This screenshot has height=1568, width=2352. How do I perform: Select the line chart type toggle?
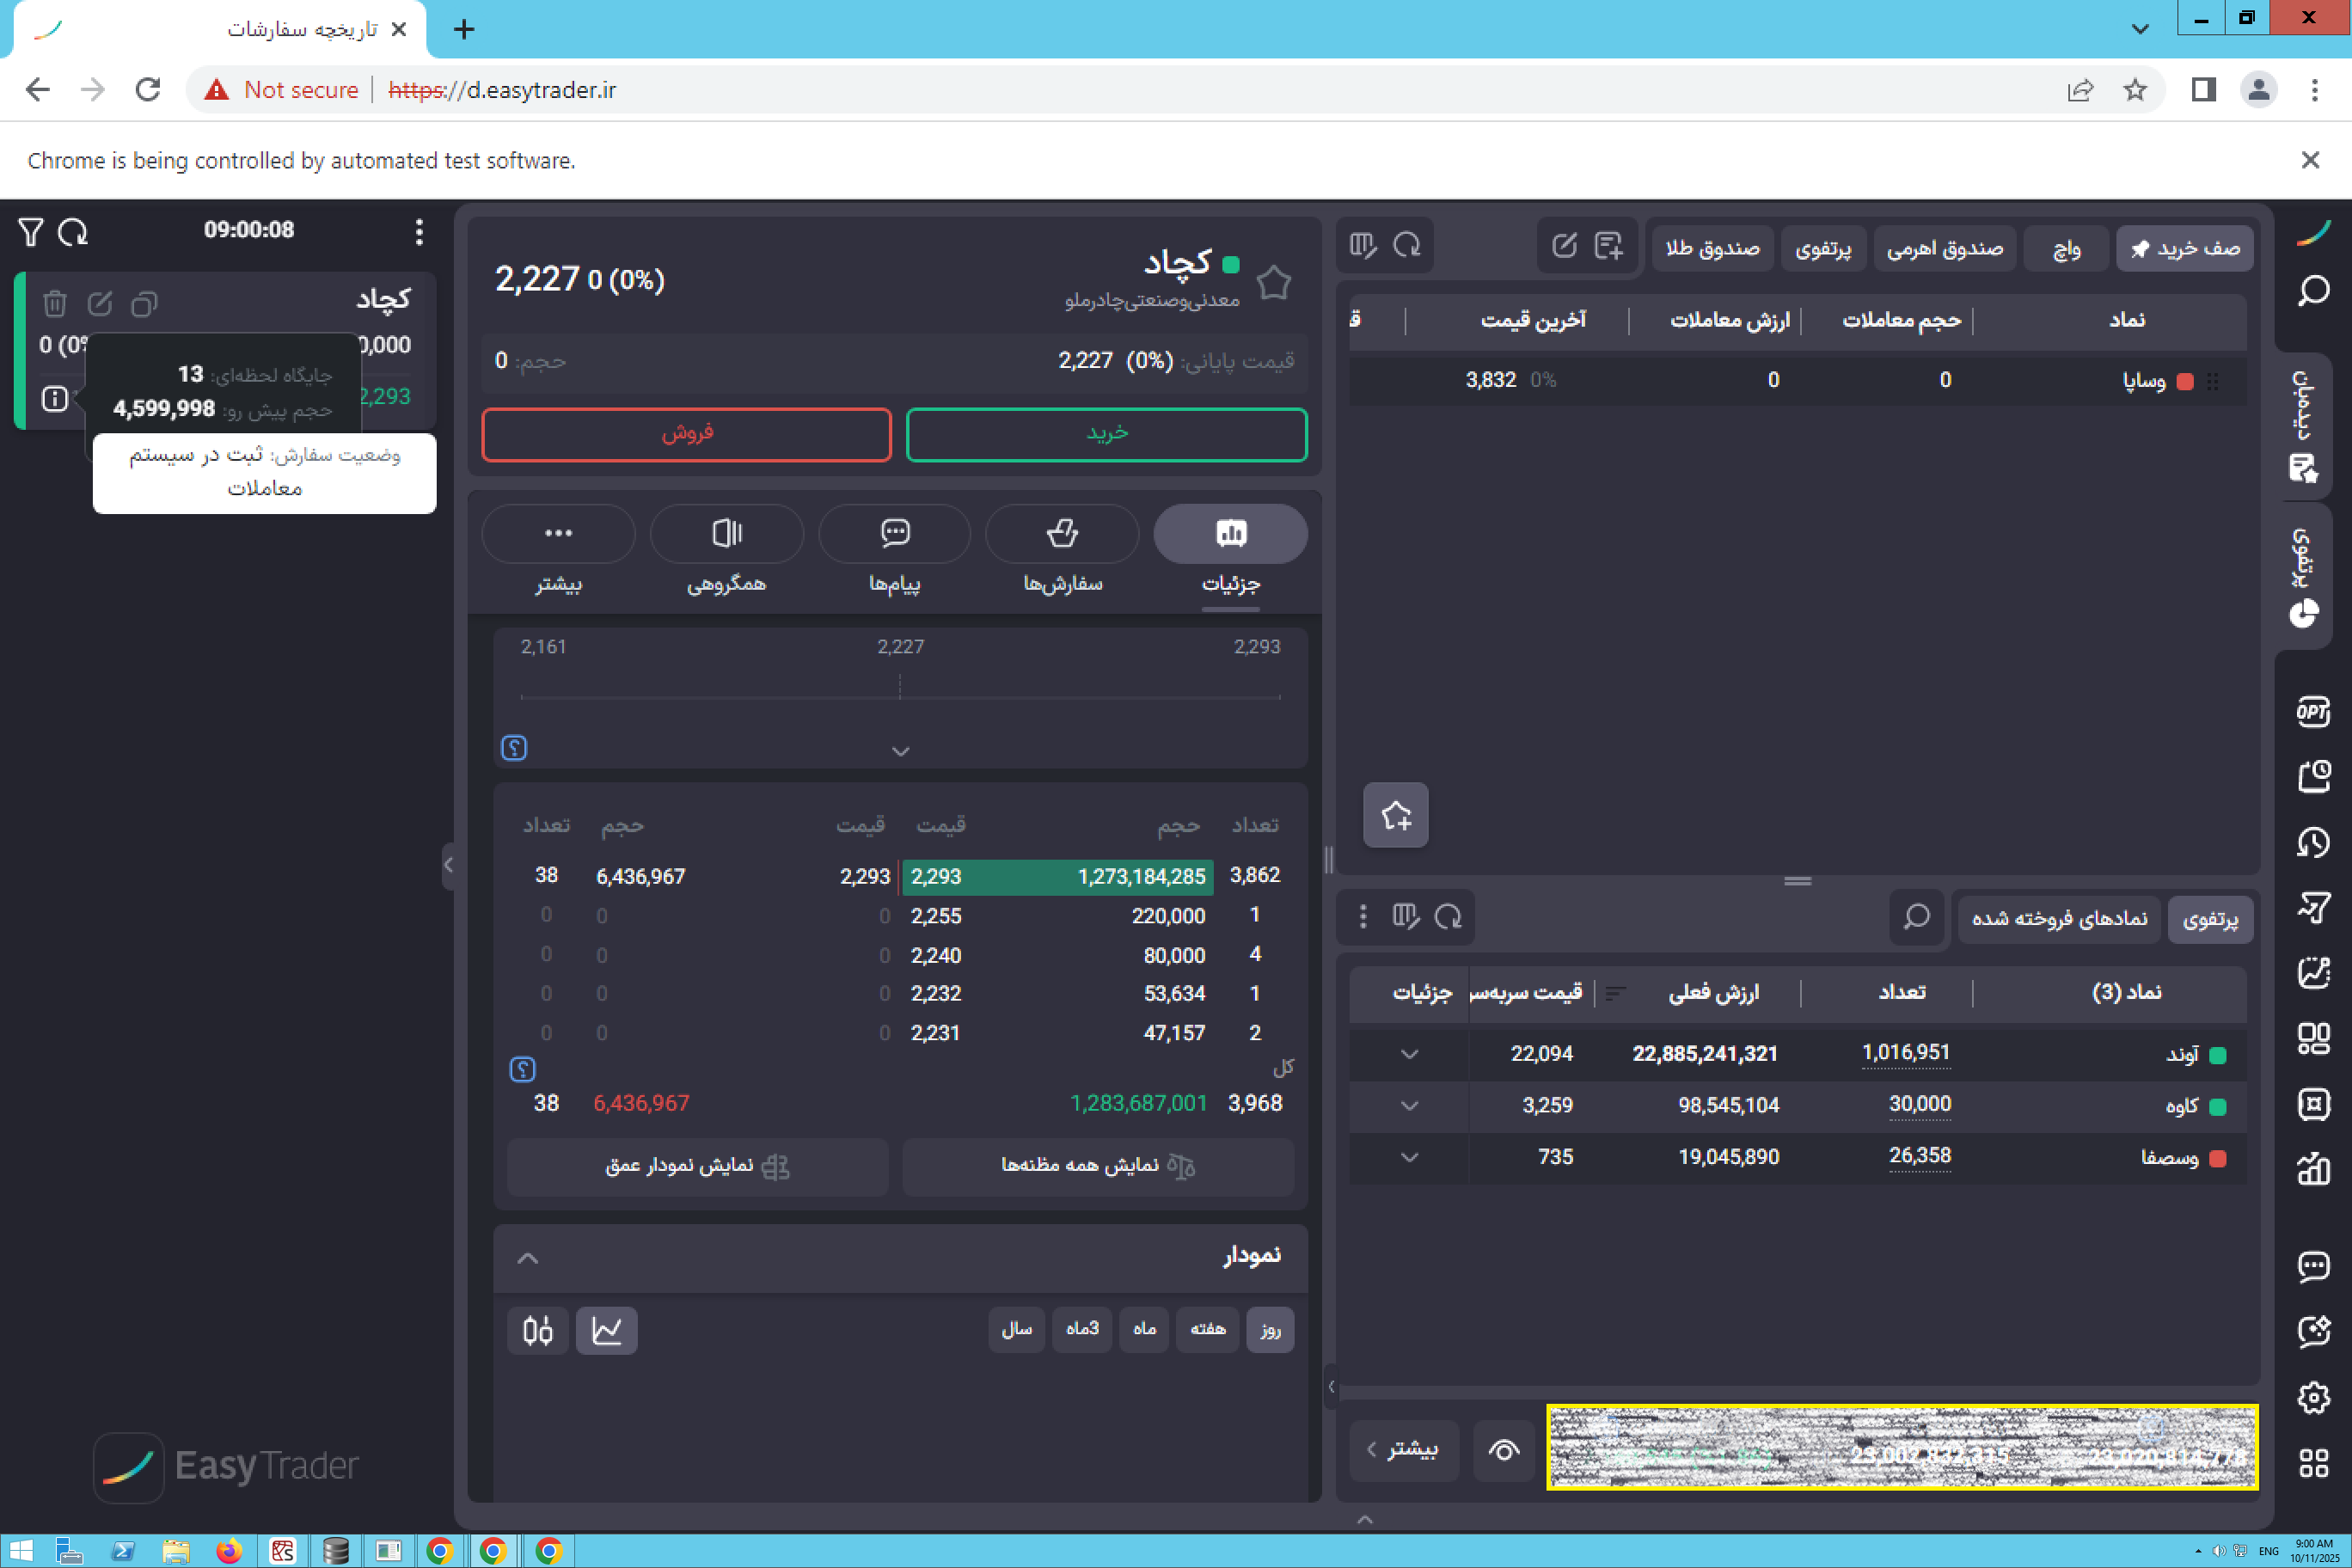pyautogui.click(x=606, y=1330)
